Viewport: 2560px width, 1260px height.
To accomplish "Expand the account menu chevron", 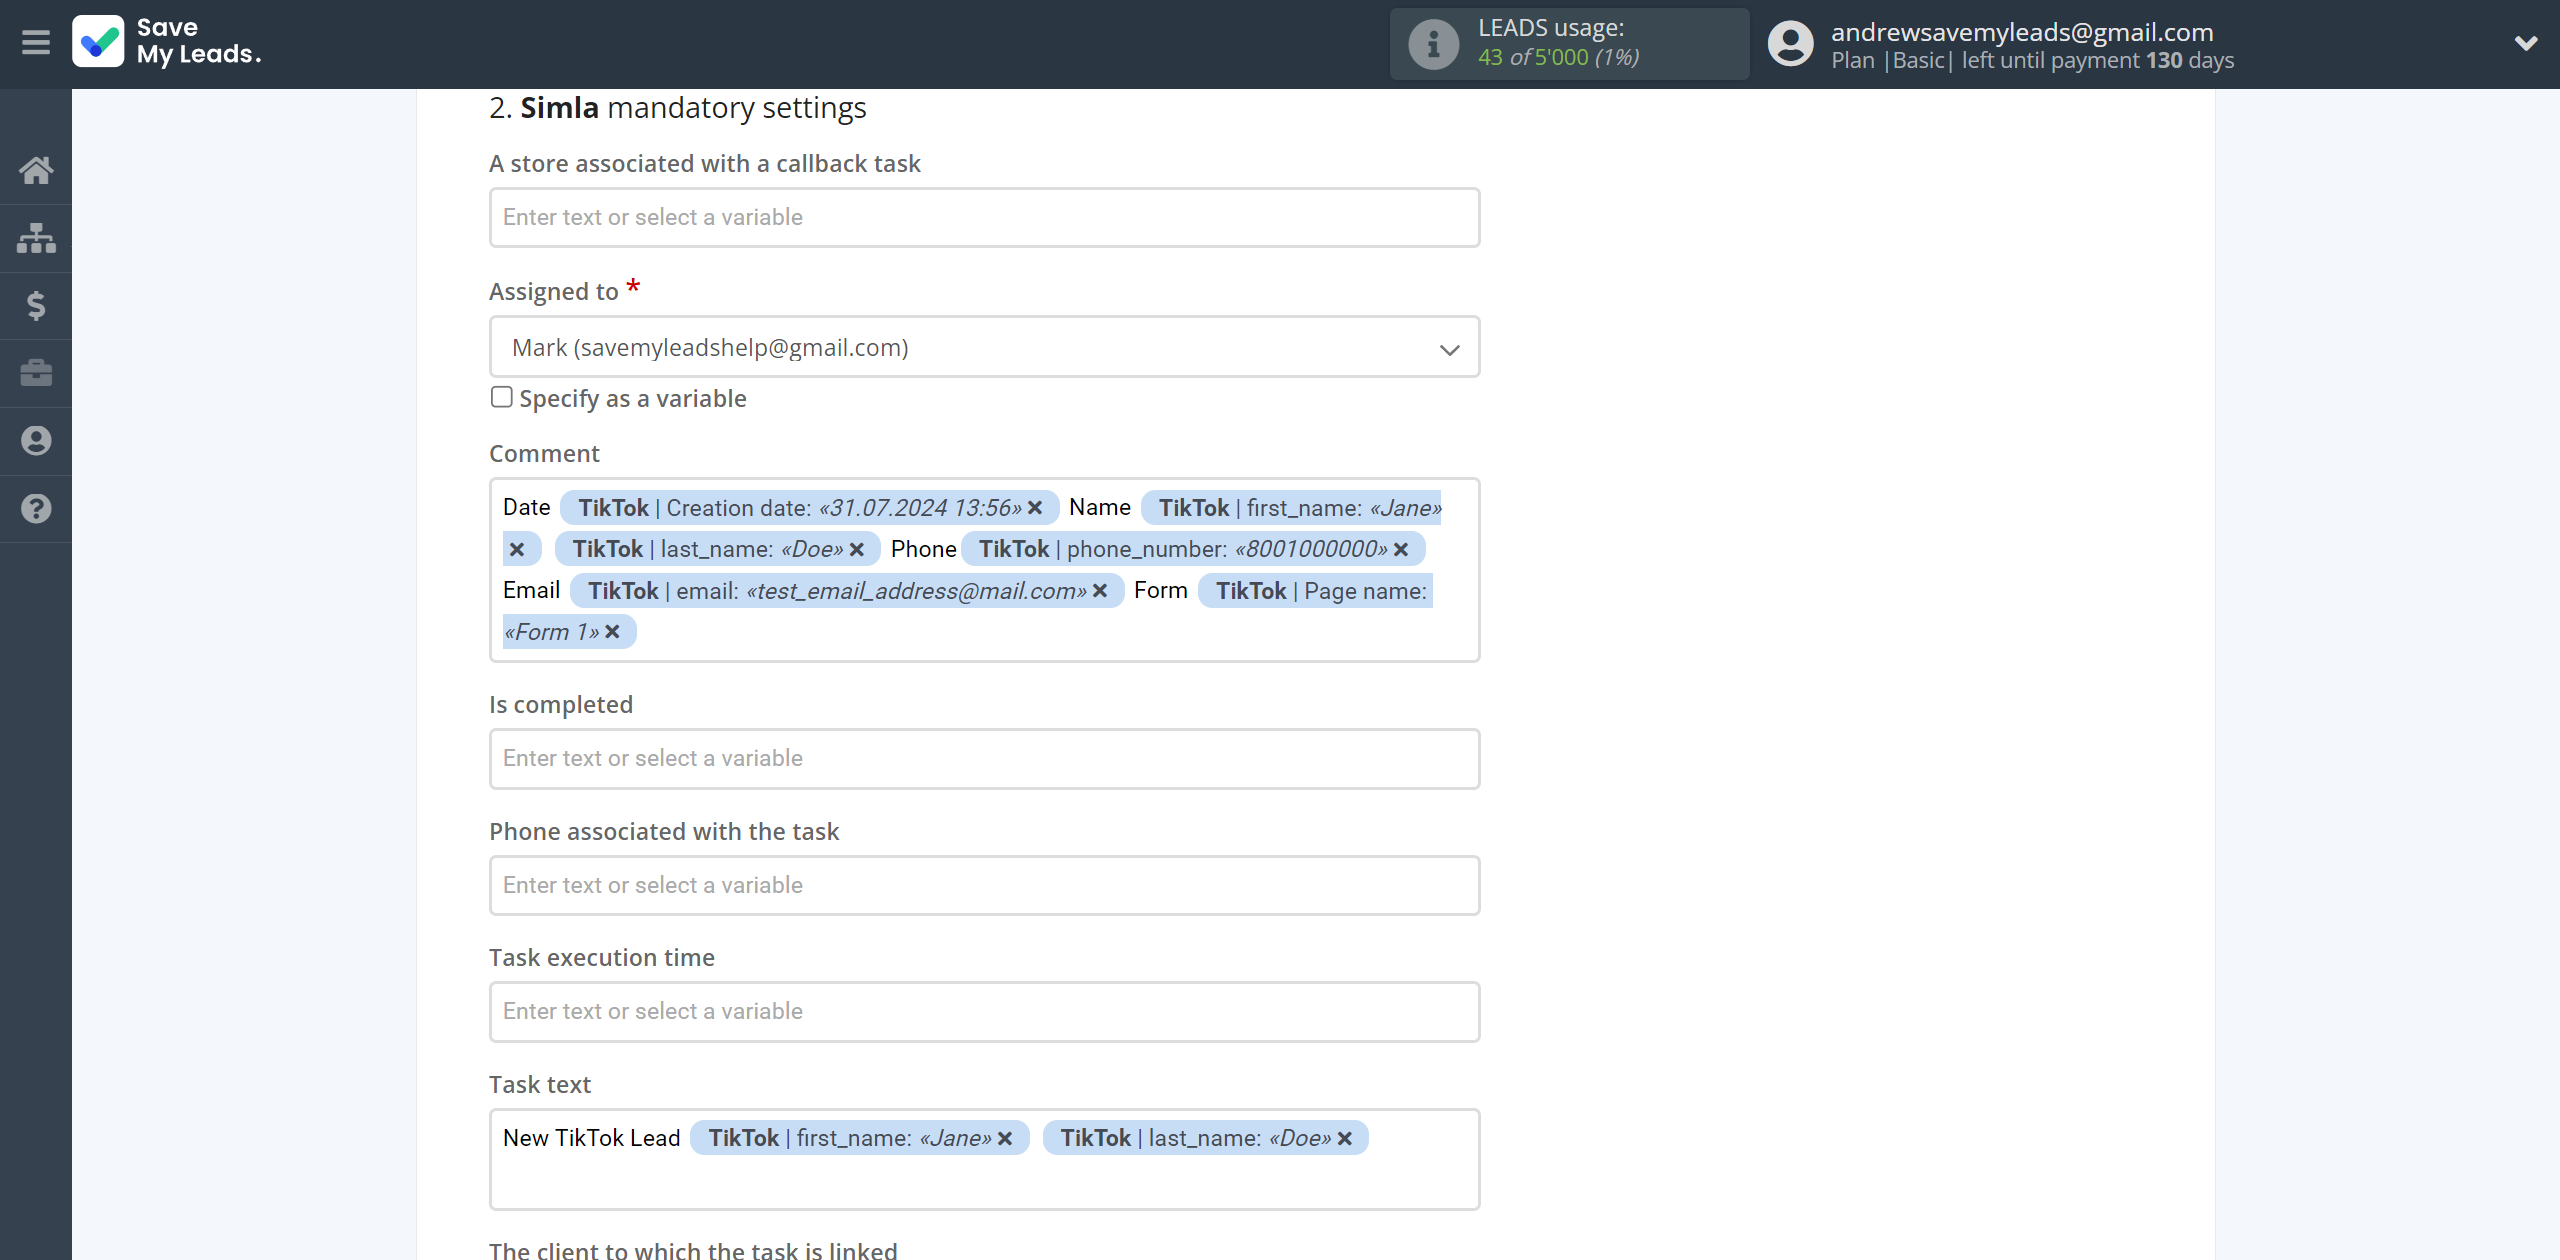I will 2526,43.
